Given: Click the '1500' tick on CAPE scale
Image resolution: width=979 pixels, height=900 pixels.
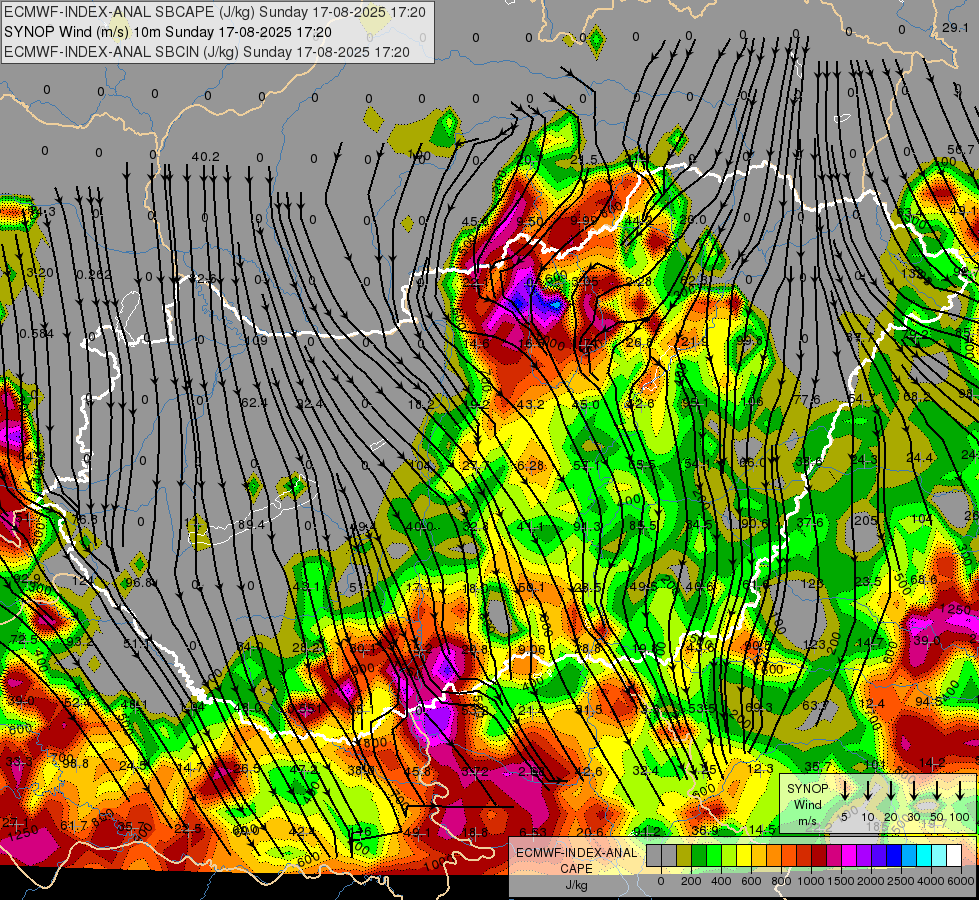Looking at the screenshot, I should point(840,881).
